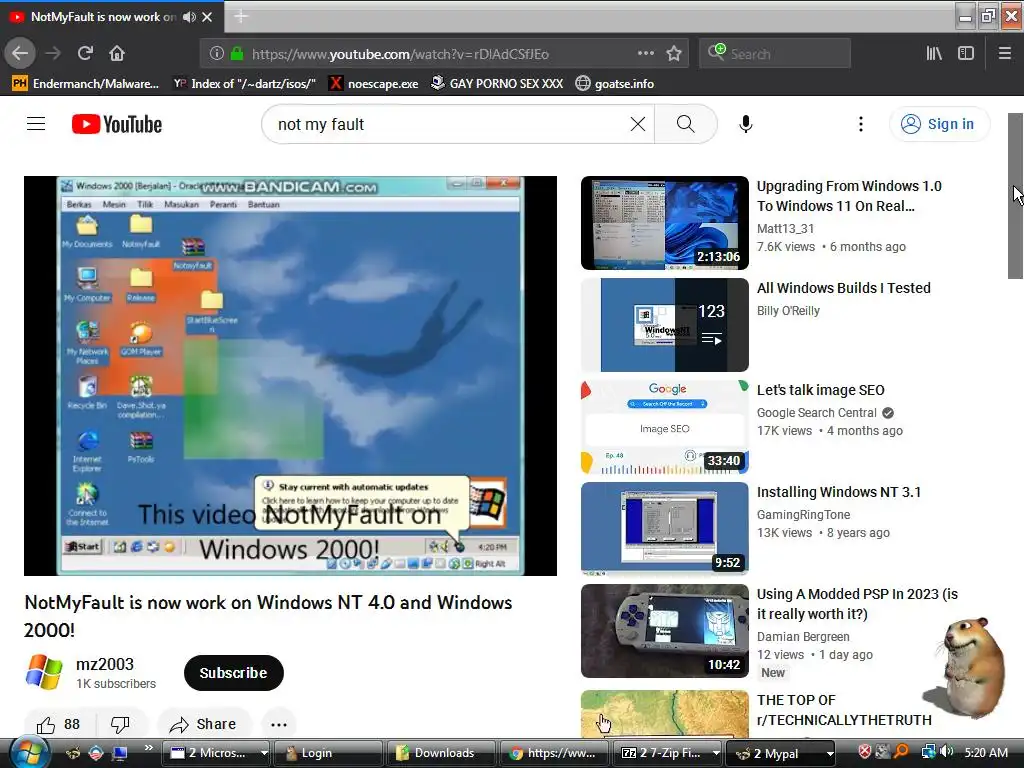1024x768 pixels.
Task: Click the 5:20 AM taskbar clock
Action: click(x=986, y=753)
